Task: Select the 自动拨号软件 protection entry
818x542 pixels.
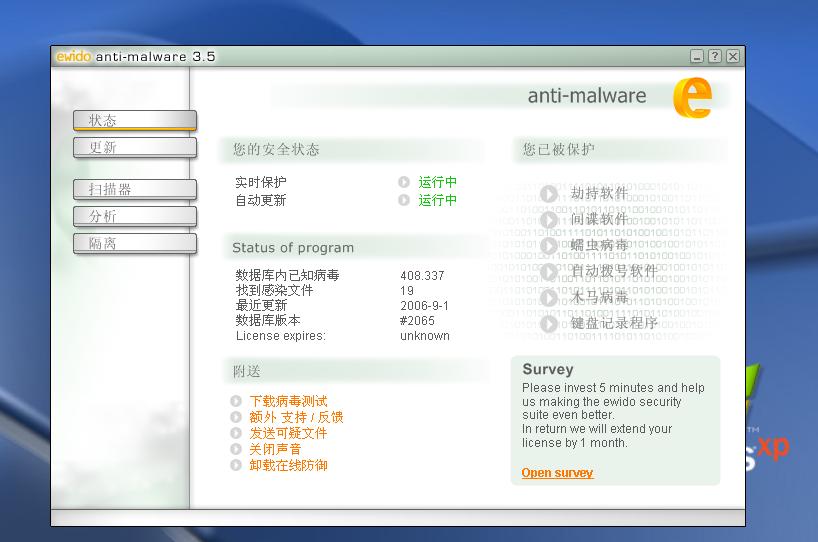Action: pyautogui.click(x=614, y=271)
